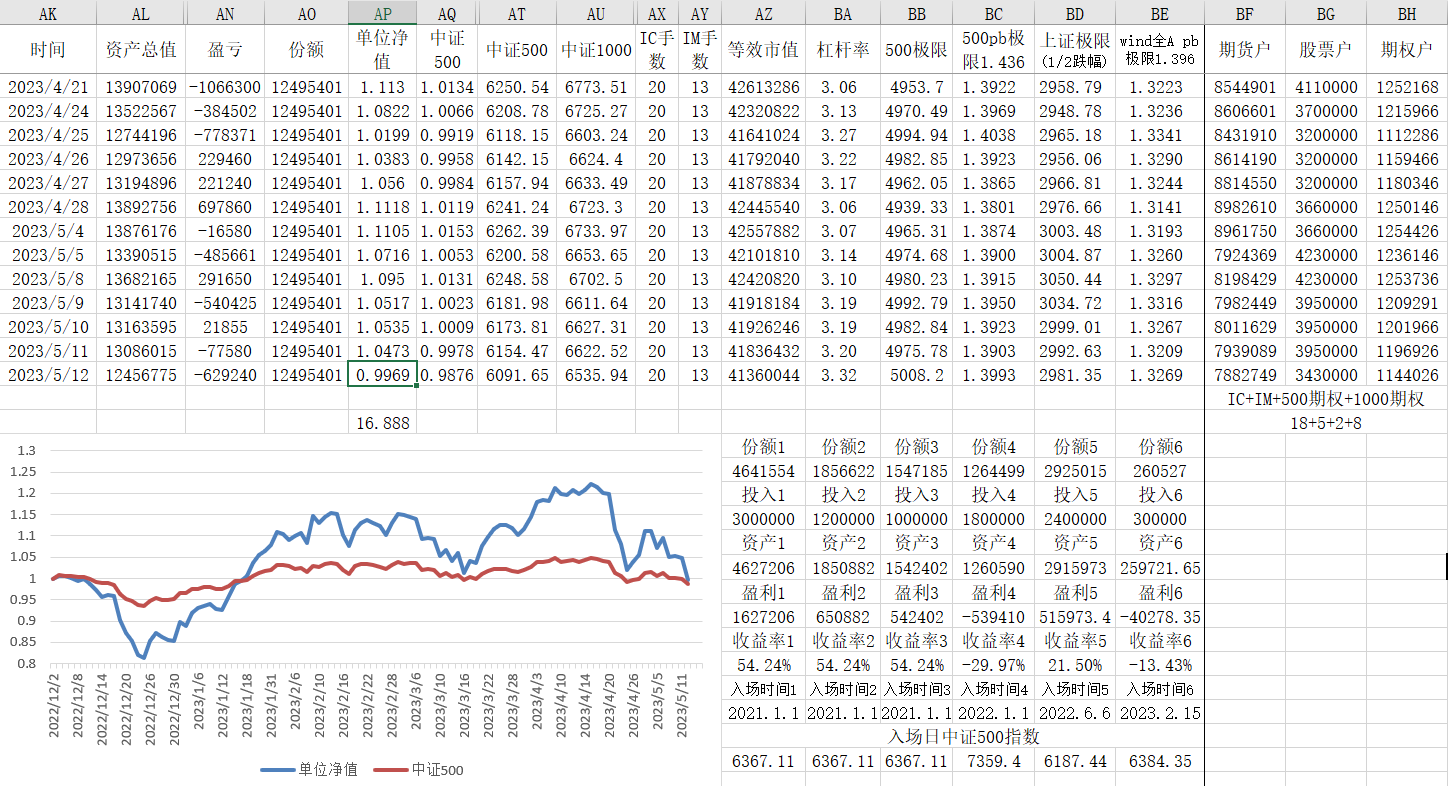Click the IC+IM+500期权+1000期权 cell
Image resolution: width=1448 pixels, height=786 pixels.
tap(1326, 399)
